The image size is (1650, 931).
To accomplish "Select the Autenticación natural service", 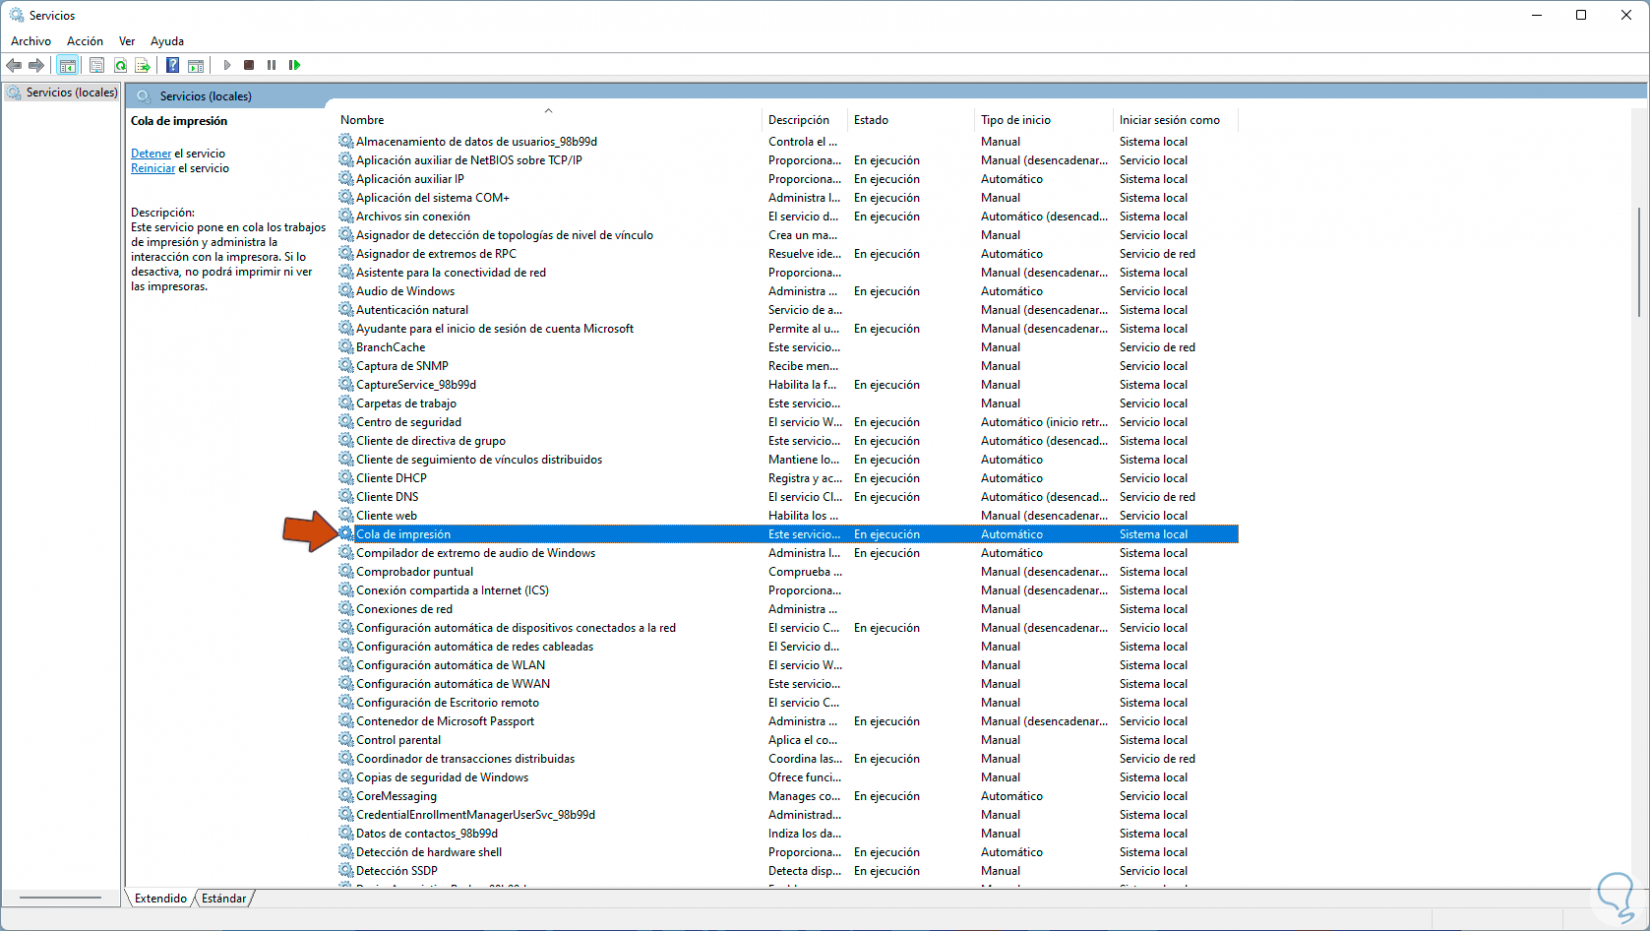I will point(412,310).
